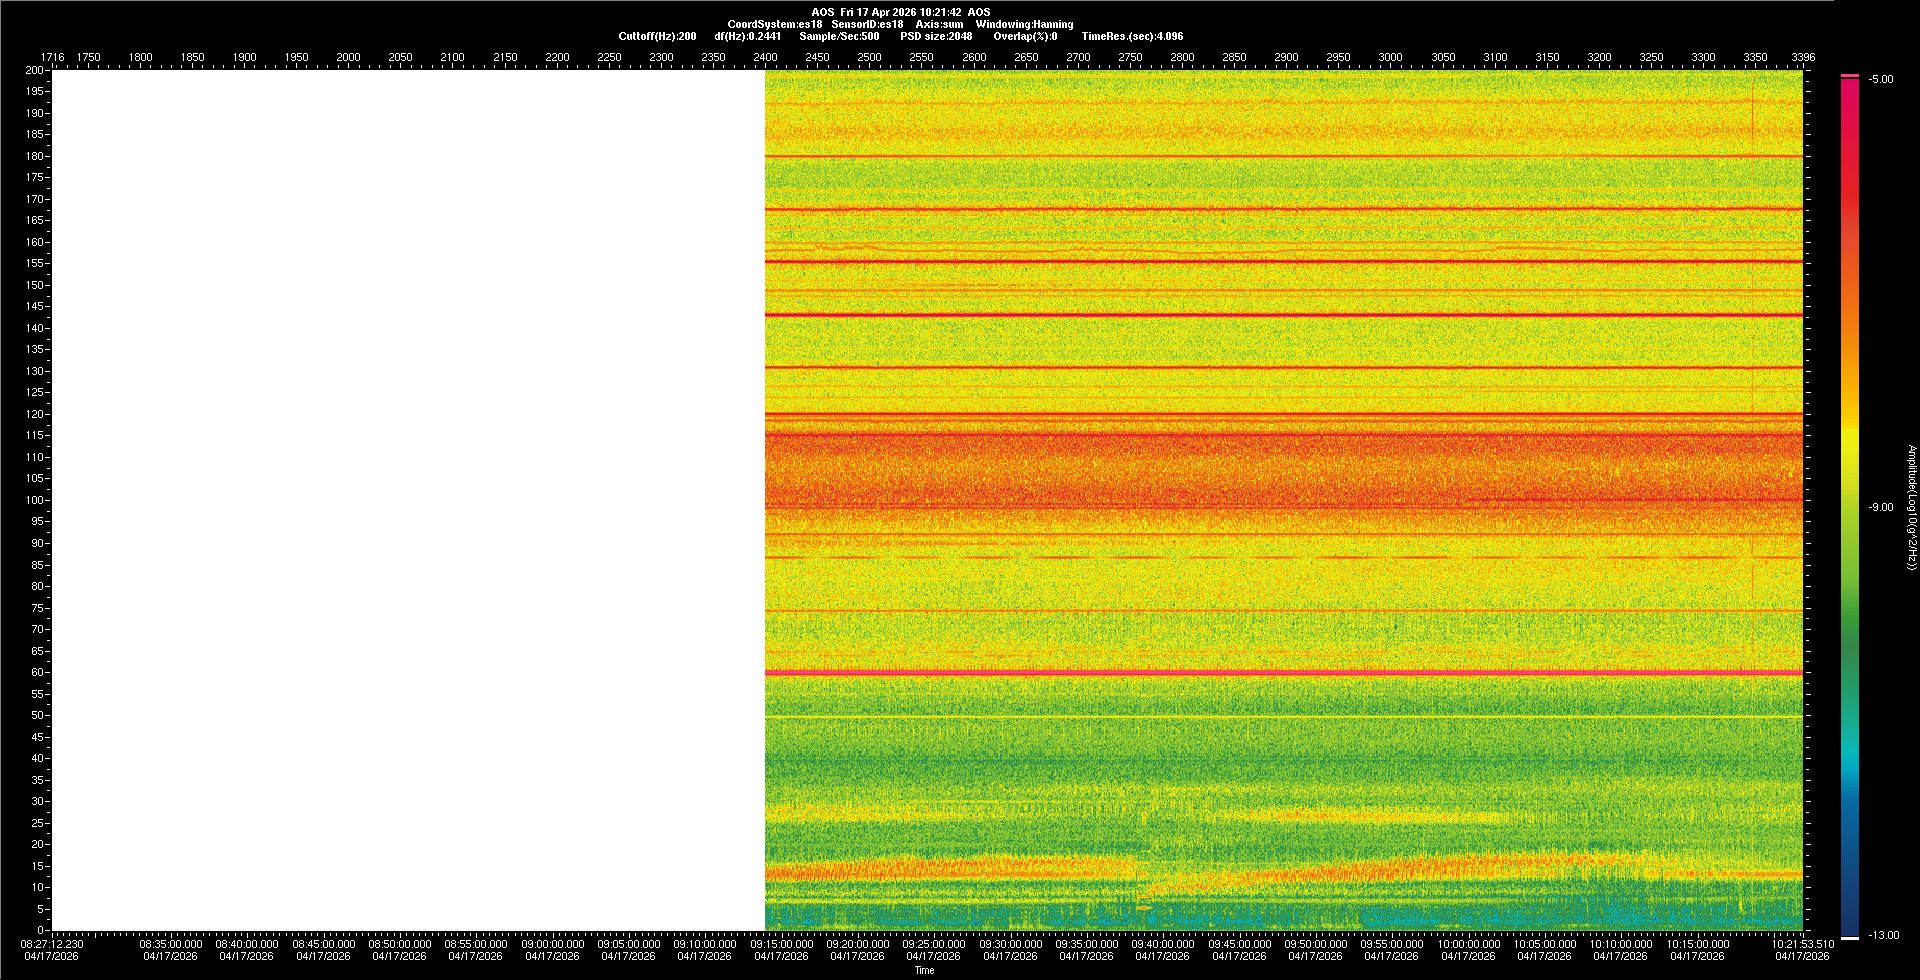1920x980 pixels.
Task: Click the TimeRes.(sec):4.096 header text
Action: [1132, 36]
